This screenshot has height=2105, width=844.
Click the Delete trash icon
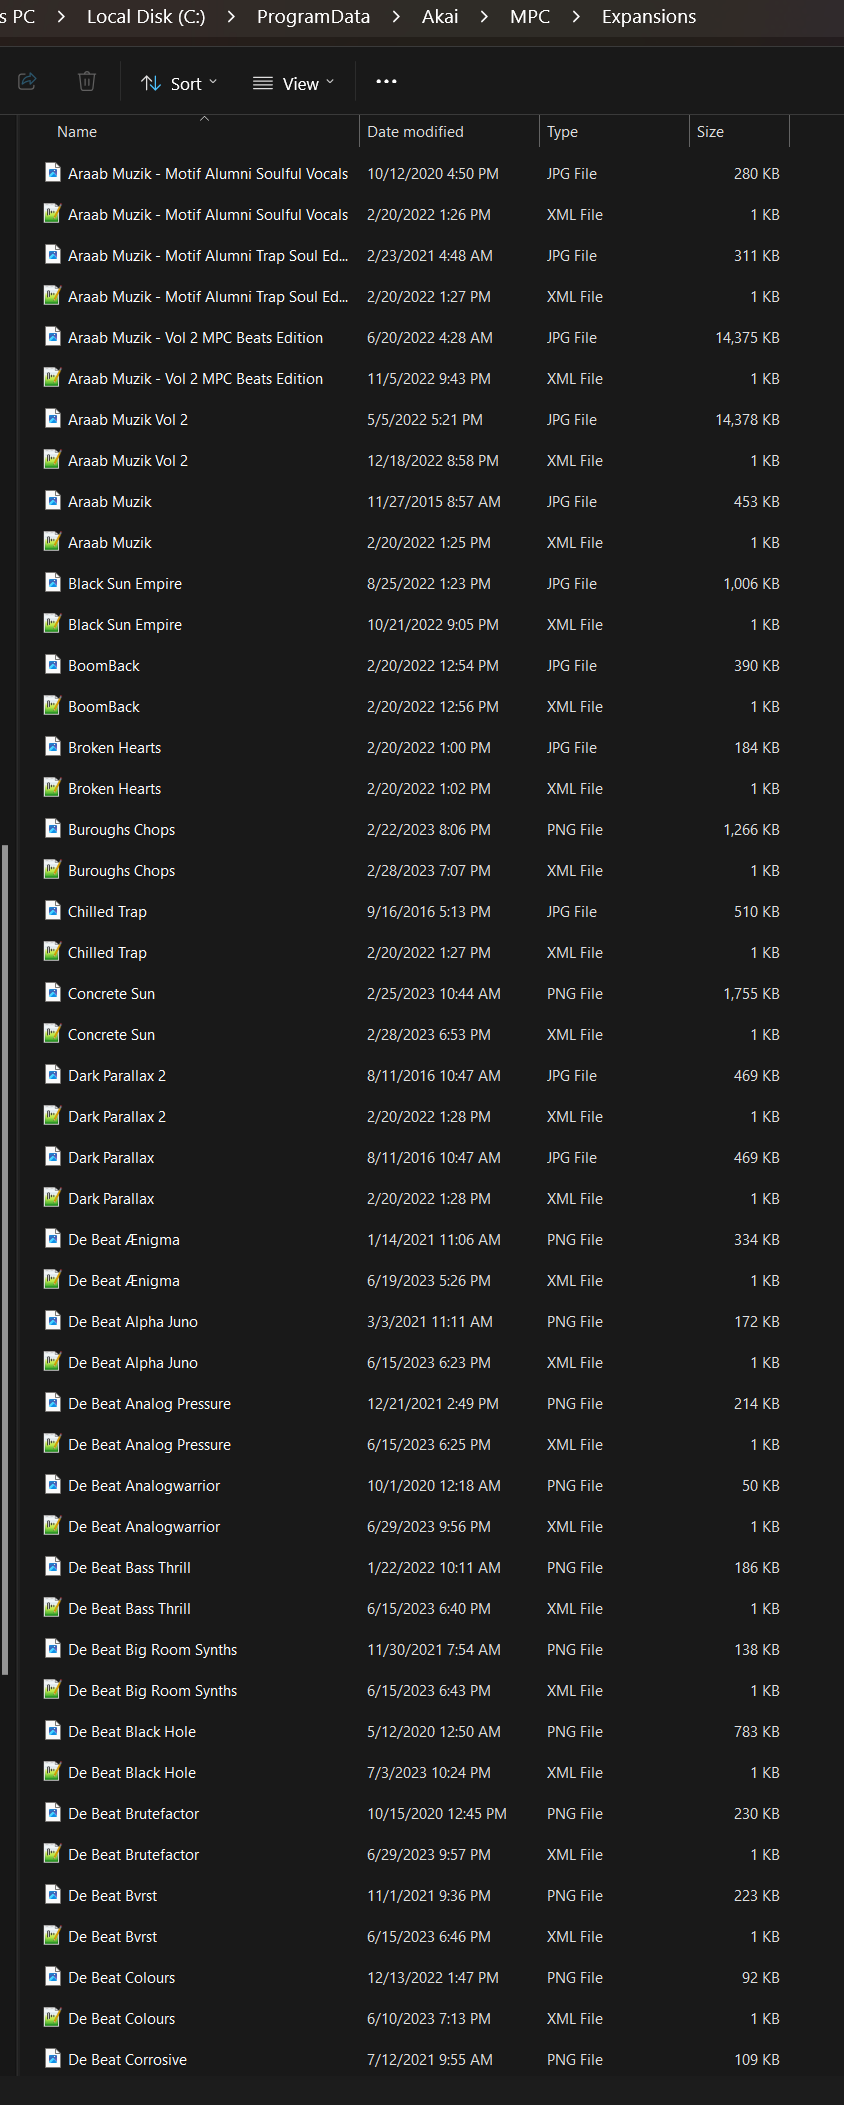click(x=87, y=82)
